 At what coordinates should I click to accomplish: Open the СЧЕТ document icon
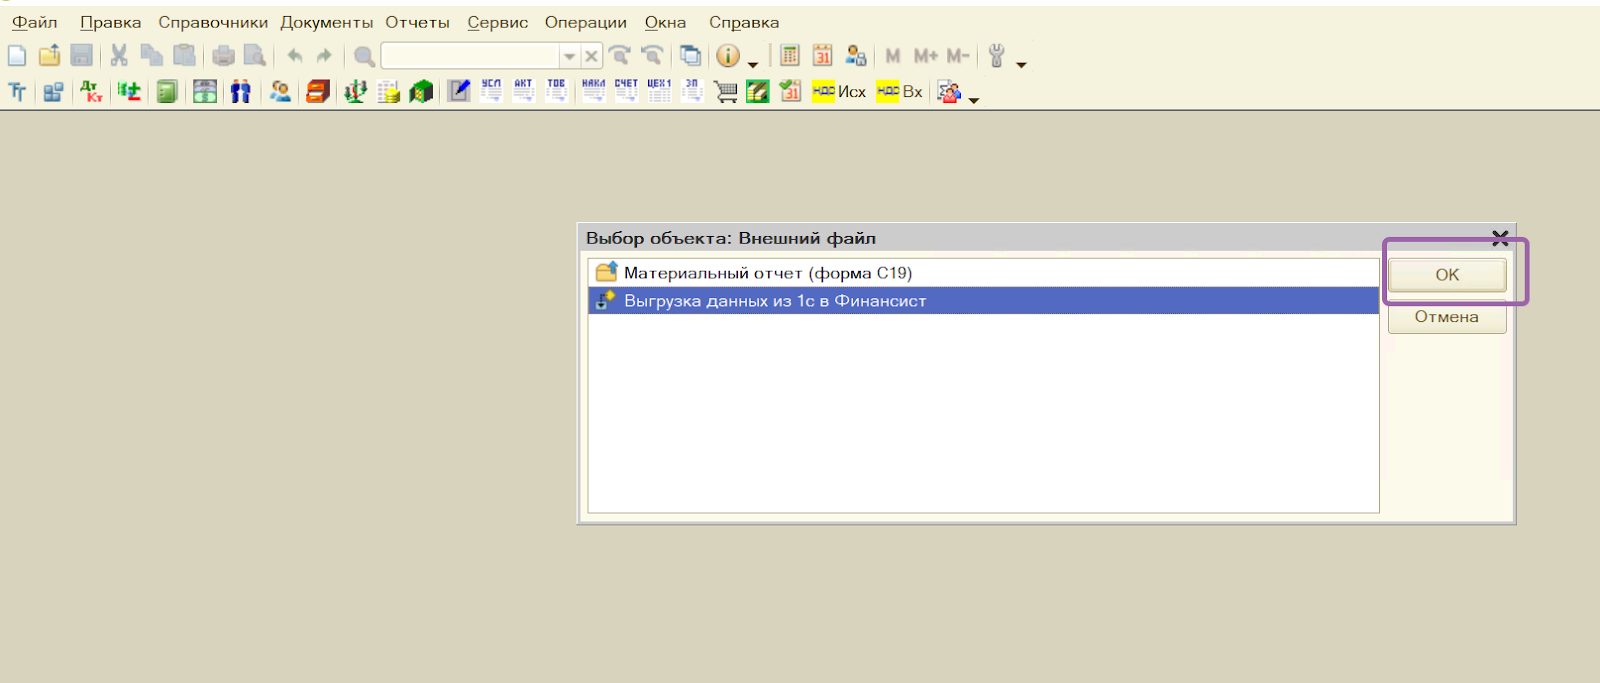[626, 91]
